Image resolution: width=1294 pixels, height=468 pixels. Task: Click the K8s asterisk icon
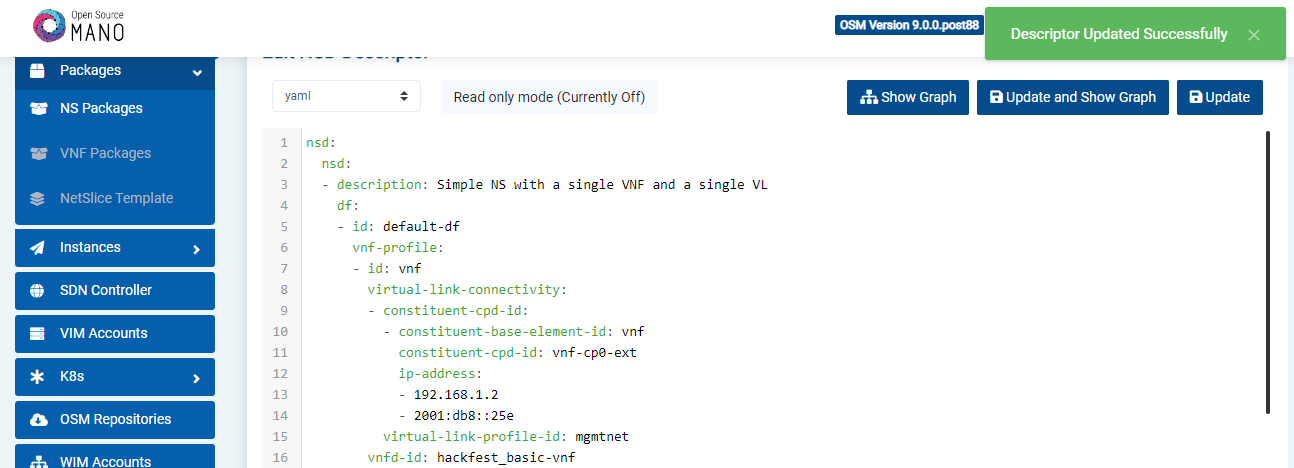click(38, 377)
